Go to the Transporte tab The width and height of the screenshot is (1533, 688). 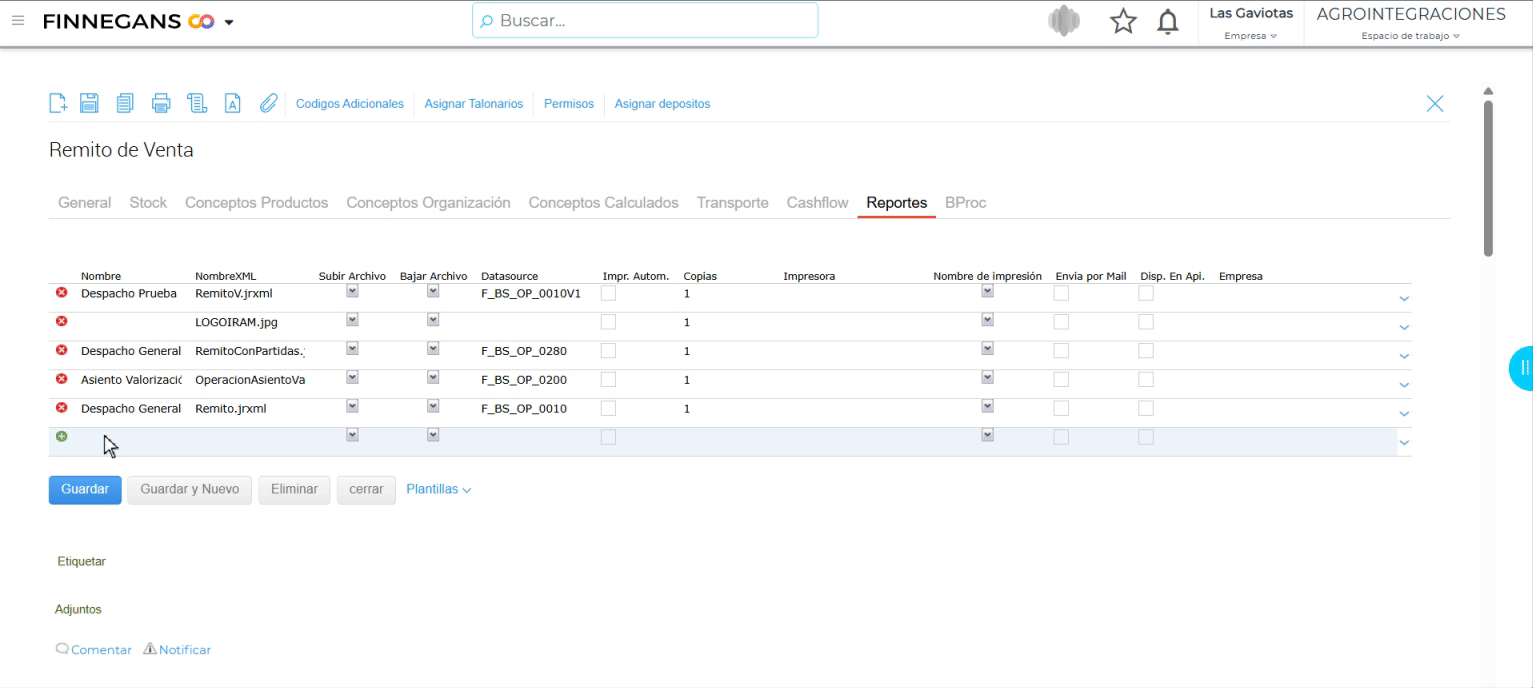coord(733,202)
